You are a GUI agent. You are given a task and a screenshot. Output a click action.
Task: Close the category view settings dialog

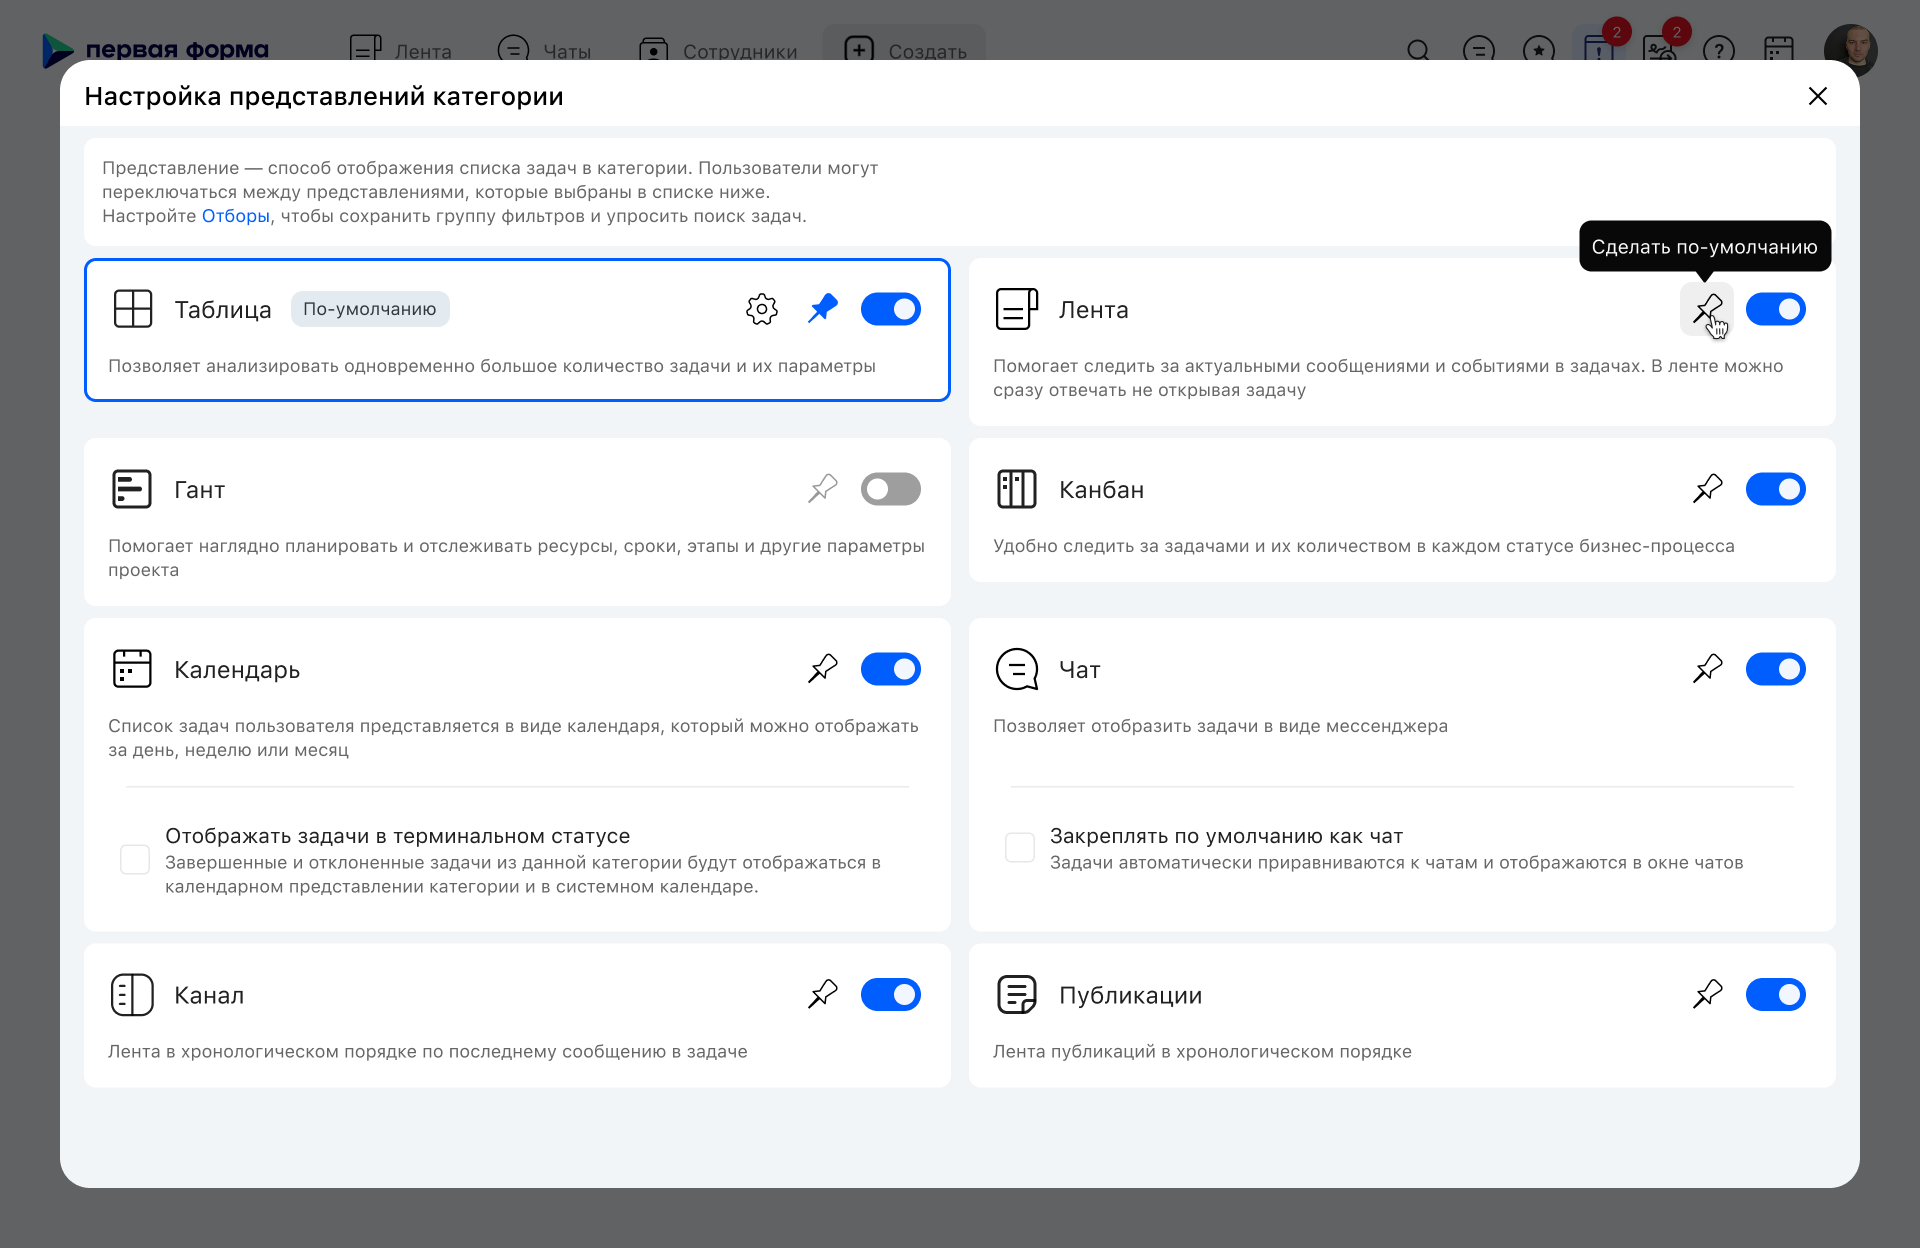[x=1817, y=96]
